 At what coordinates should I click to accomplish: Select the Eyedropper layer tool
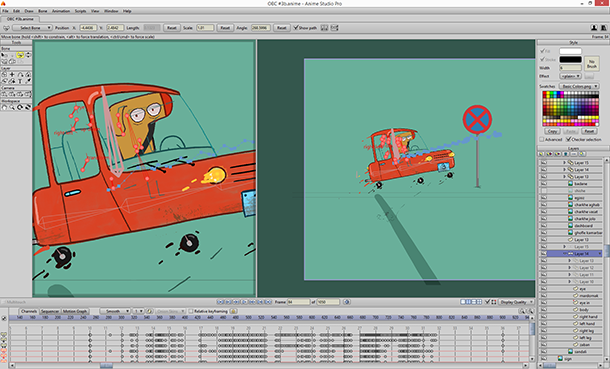click(28, 81)
